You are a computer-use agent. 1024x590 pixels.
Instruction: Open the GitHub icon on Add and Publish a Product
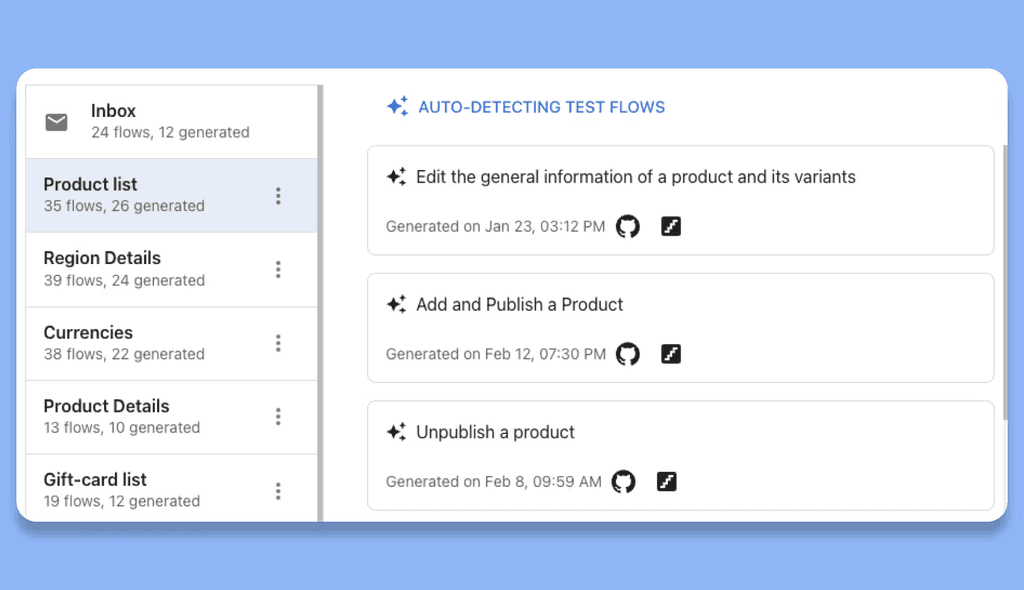(628, 354)
